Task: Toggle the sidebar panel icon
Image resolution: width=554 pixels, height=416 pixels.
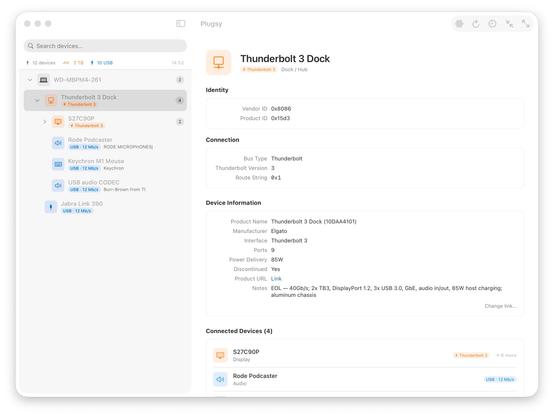Action: [181, 24]
